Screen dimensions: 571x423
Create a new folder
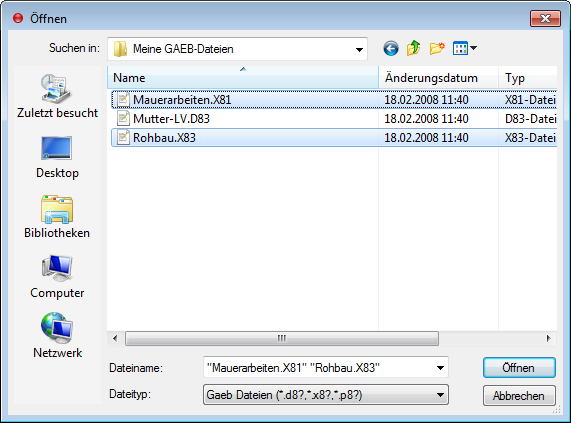point(437,48)
